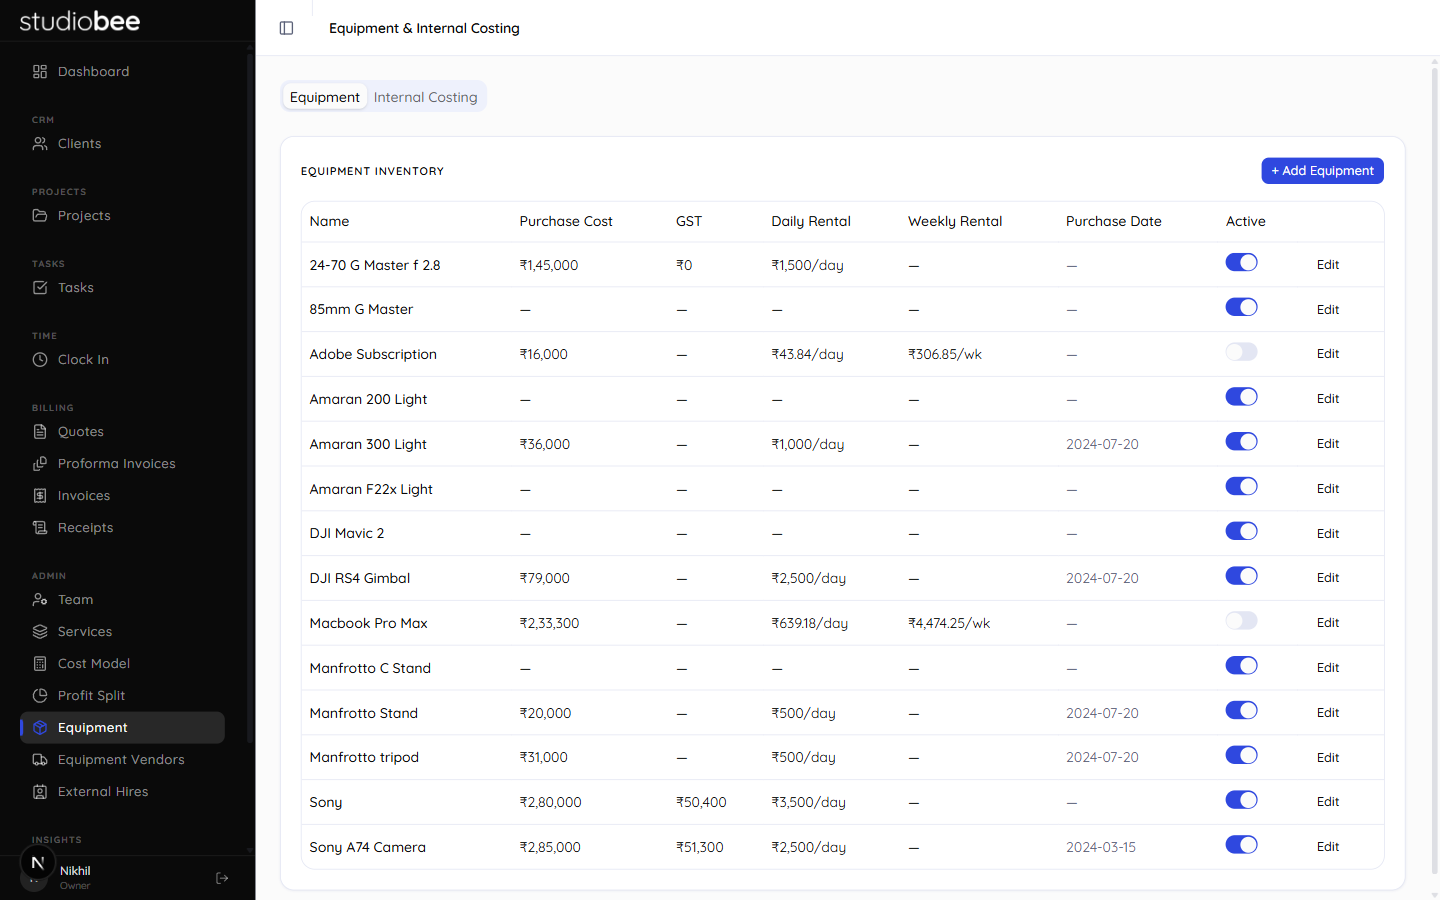Open Equipment in the sidebar menu
Screen dimensions: 1440x900
[x=122, y=728]
